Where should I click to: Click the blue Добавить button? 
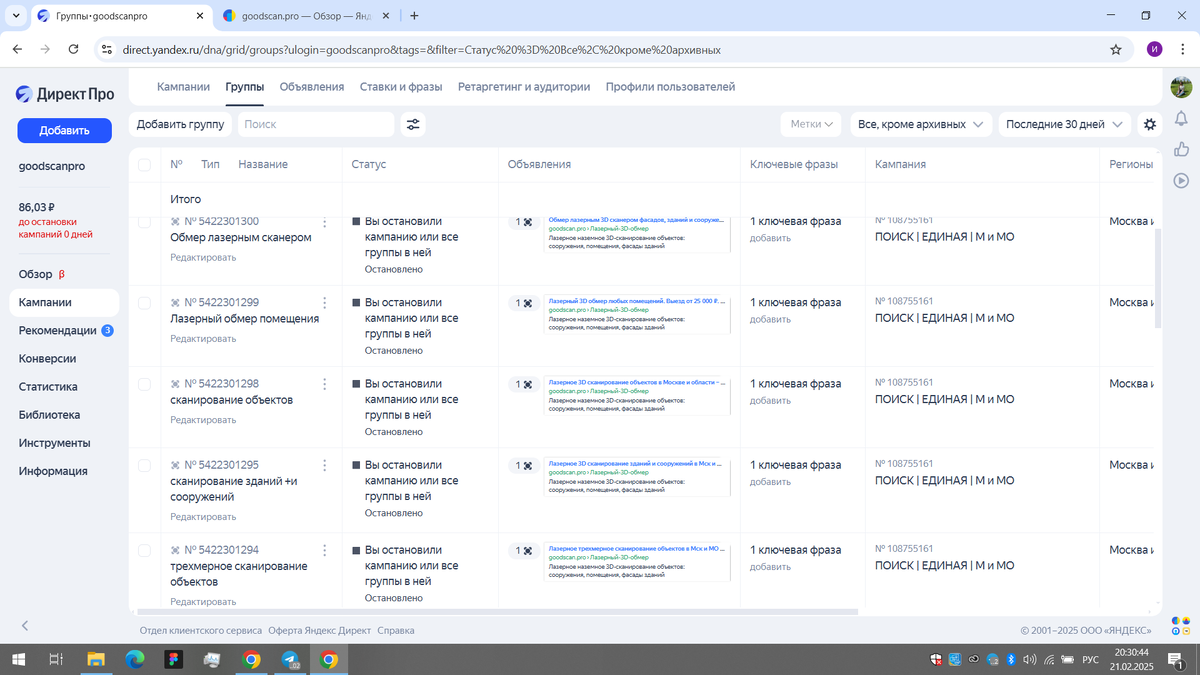click(x=64, y=130)
